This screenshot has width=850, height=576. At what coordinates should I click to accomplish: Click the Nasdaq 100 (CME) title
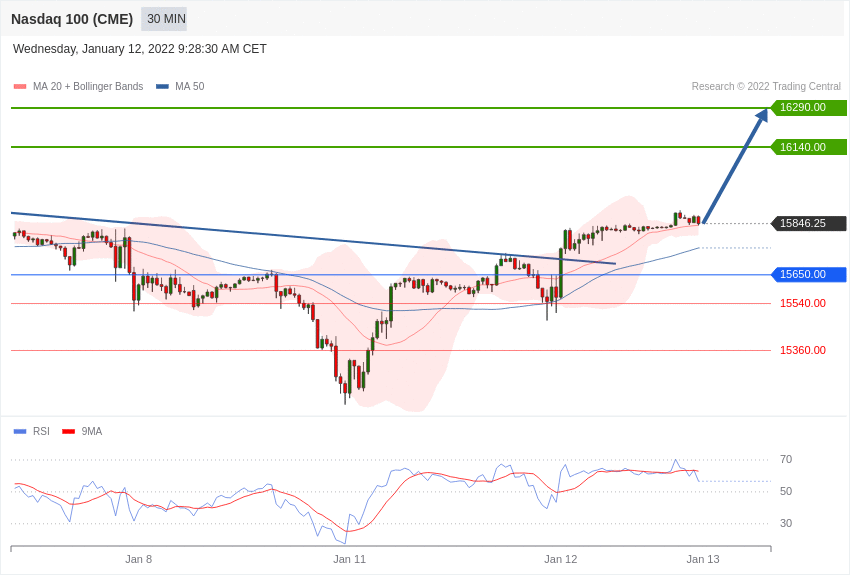pos(72,19)
